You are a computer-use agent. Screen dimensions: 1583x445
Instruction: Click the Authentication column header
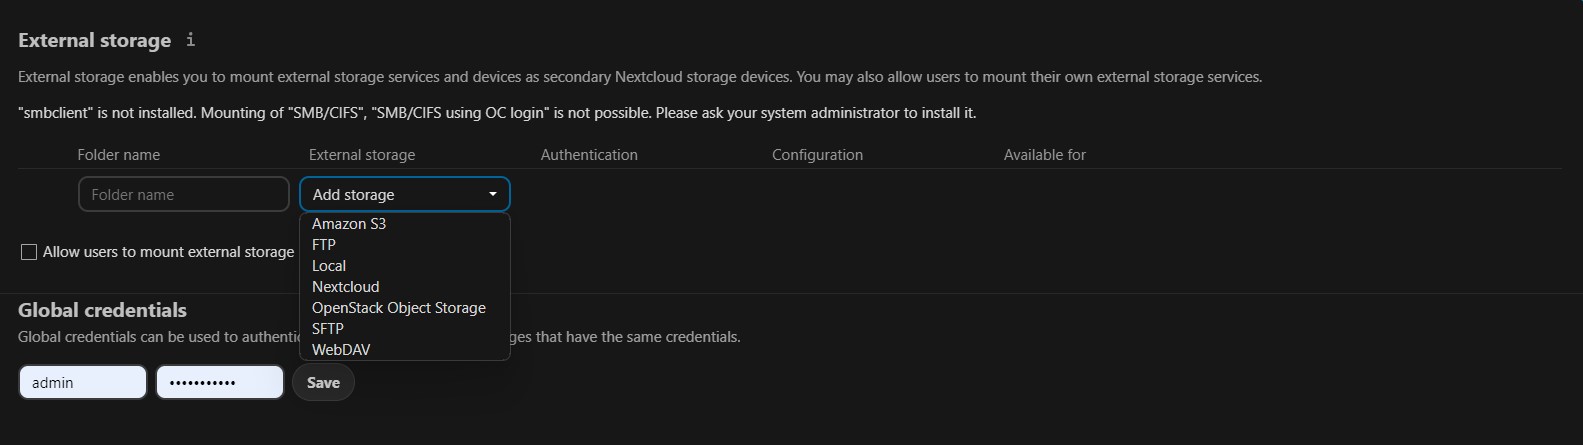[589, 155]
